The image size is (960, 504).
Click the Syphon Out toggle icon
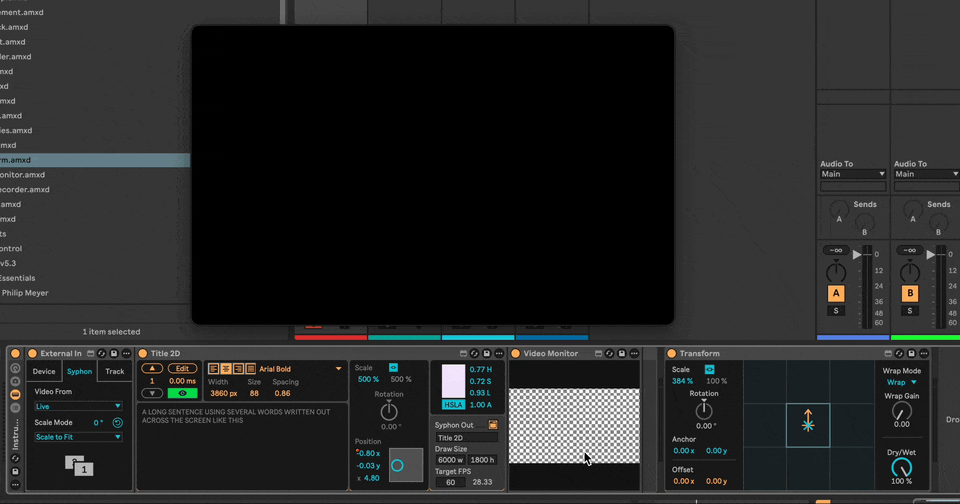pyautogui.click(x=493, y=425)
